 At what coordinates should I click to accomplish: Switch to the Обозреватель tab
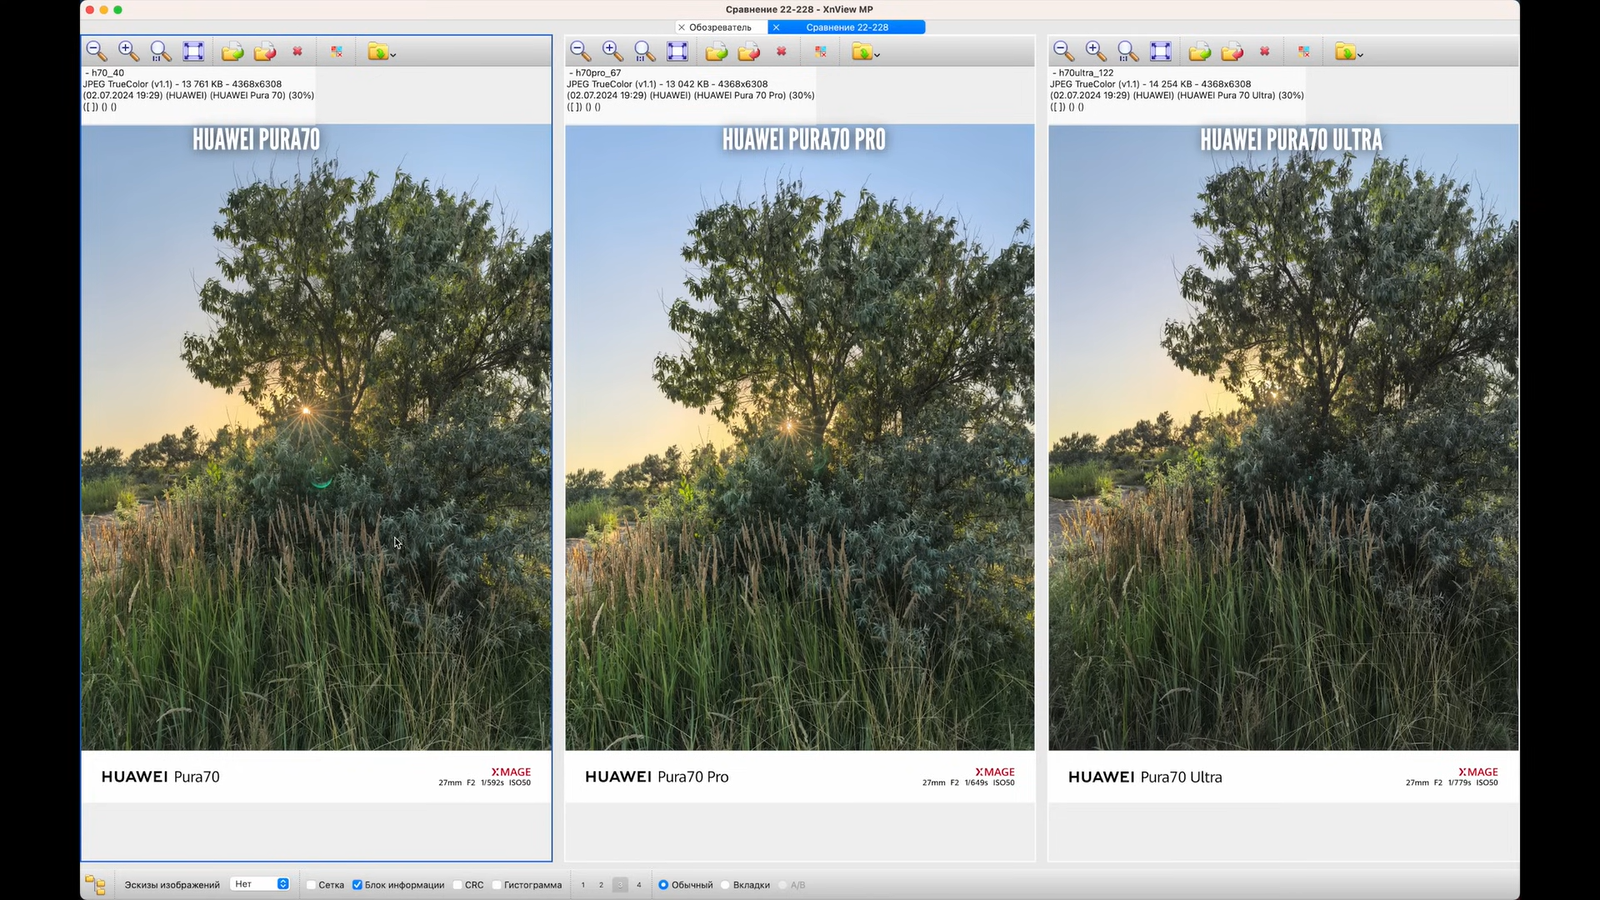[720, 27]
